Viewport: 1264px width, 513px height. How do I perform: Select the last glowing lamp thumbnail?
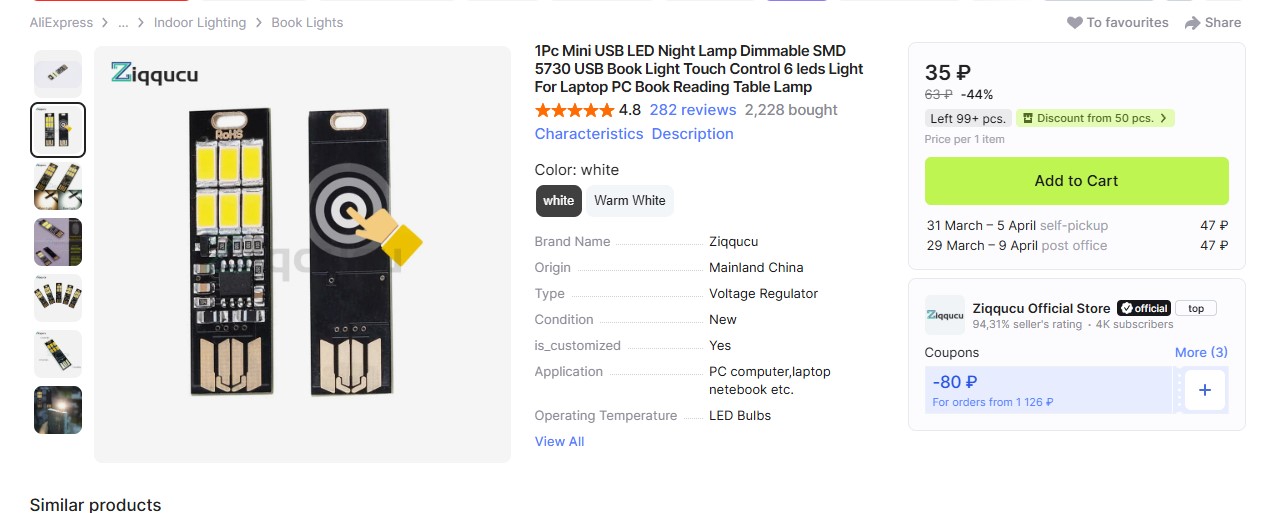tap(58, 410)
